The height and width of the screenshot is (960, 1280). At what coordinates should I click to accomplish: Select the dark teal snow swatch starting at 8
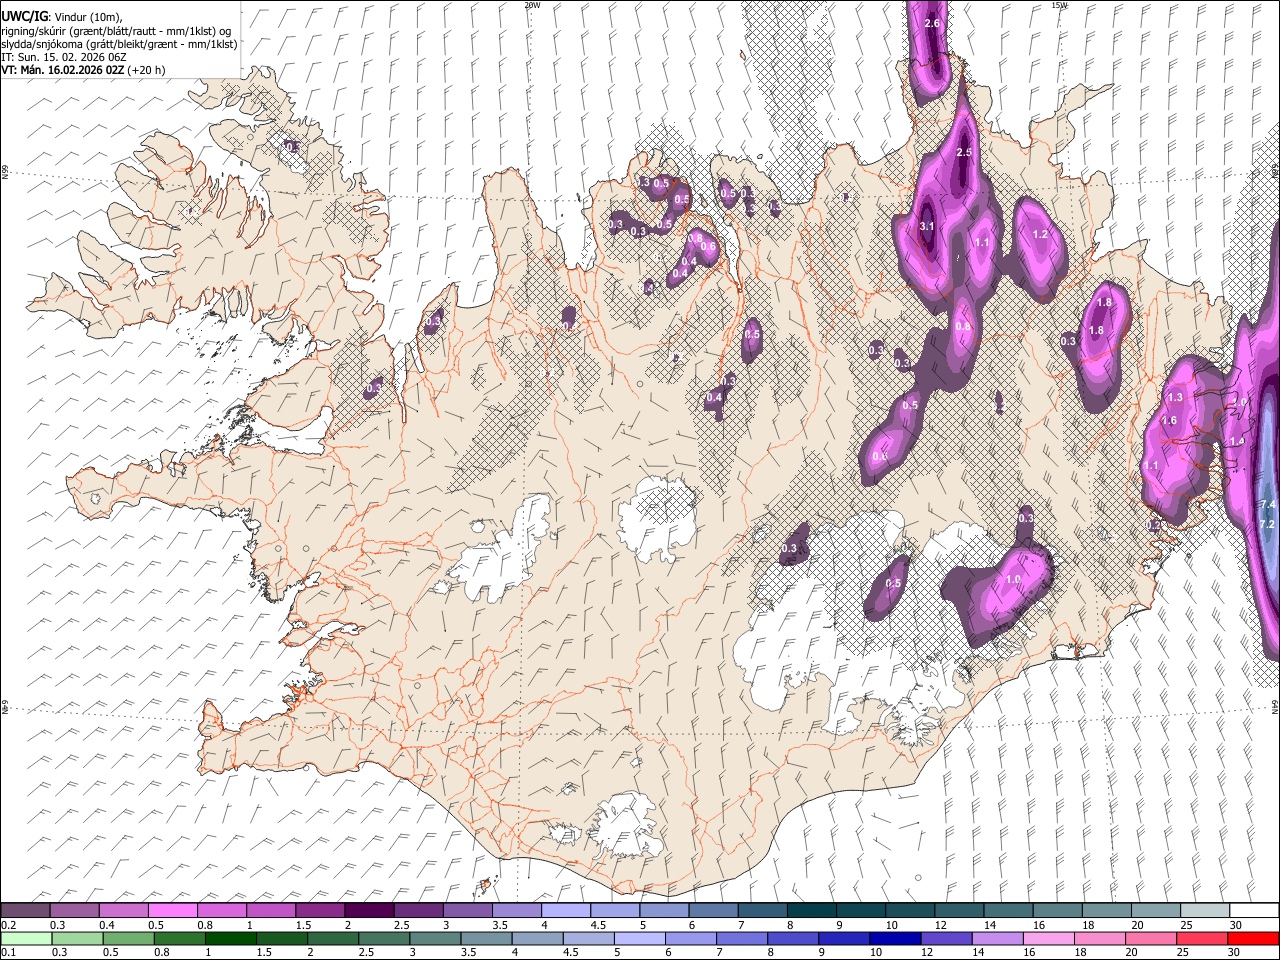[x=810, y=911]
